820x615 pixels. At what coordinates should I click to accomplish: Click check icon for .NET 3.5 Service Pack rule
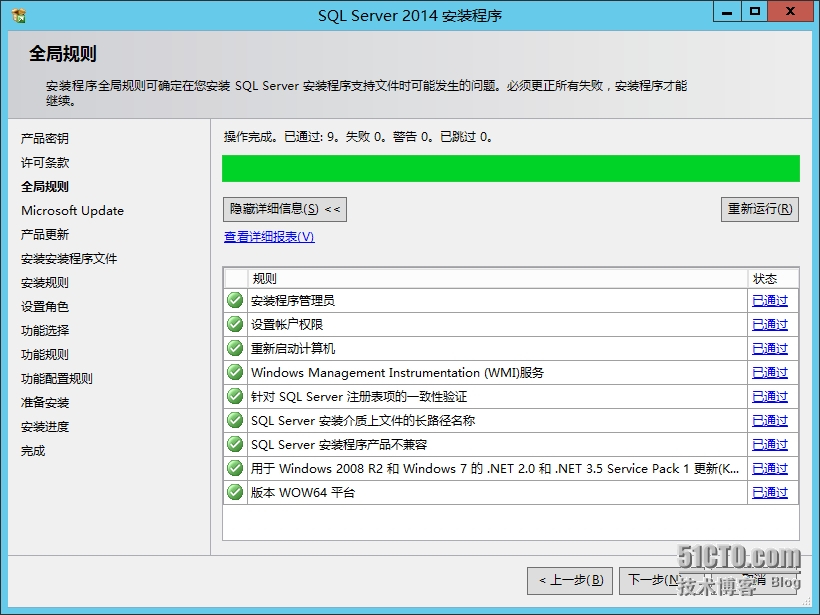[235, 468]
